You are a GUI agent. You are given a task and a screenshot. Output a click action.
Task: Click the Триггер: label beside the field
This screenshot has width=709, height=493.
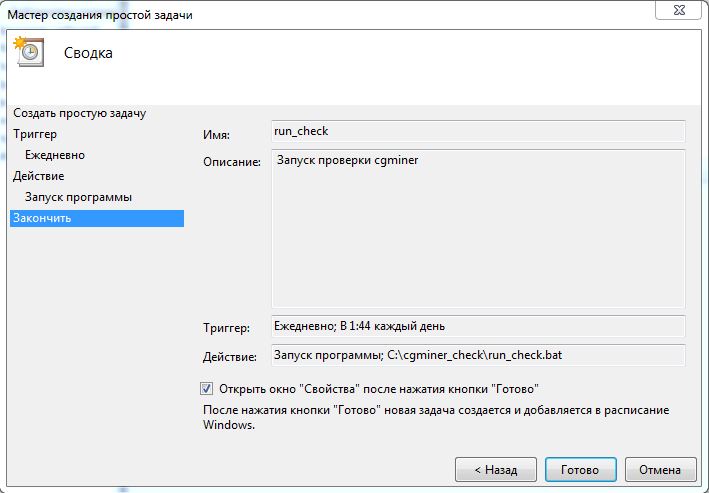pos(227,328)
